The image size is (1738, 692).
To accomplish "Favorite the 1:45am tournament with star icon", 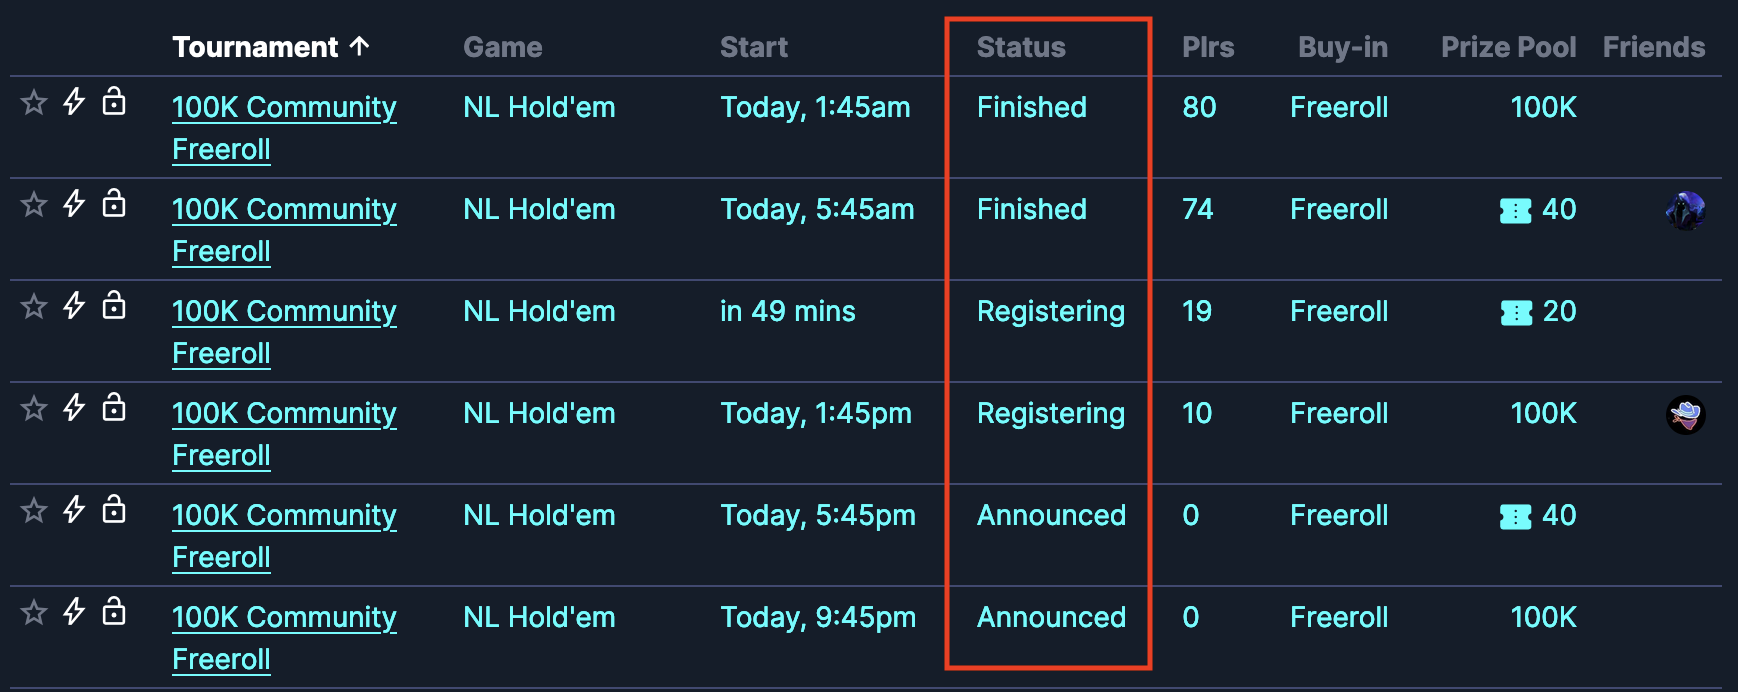I will (34, 102).
